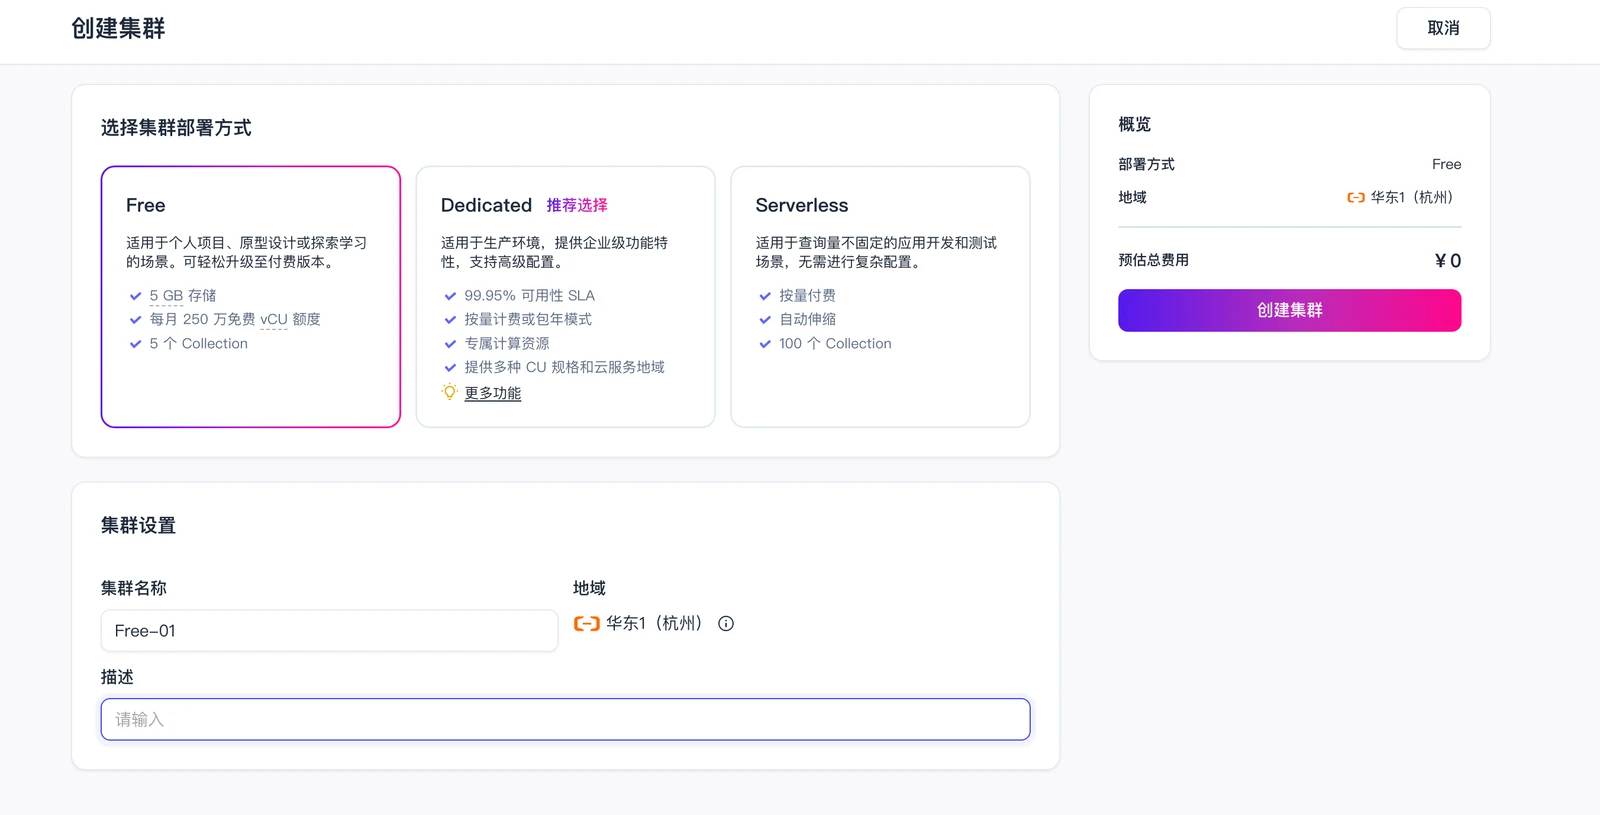Click 提供多种 CU 规格和云服务地域 text
Image resolution: width=1600 pixels, height=815 pixels.
pos(564,368)
